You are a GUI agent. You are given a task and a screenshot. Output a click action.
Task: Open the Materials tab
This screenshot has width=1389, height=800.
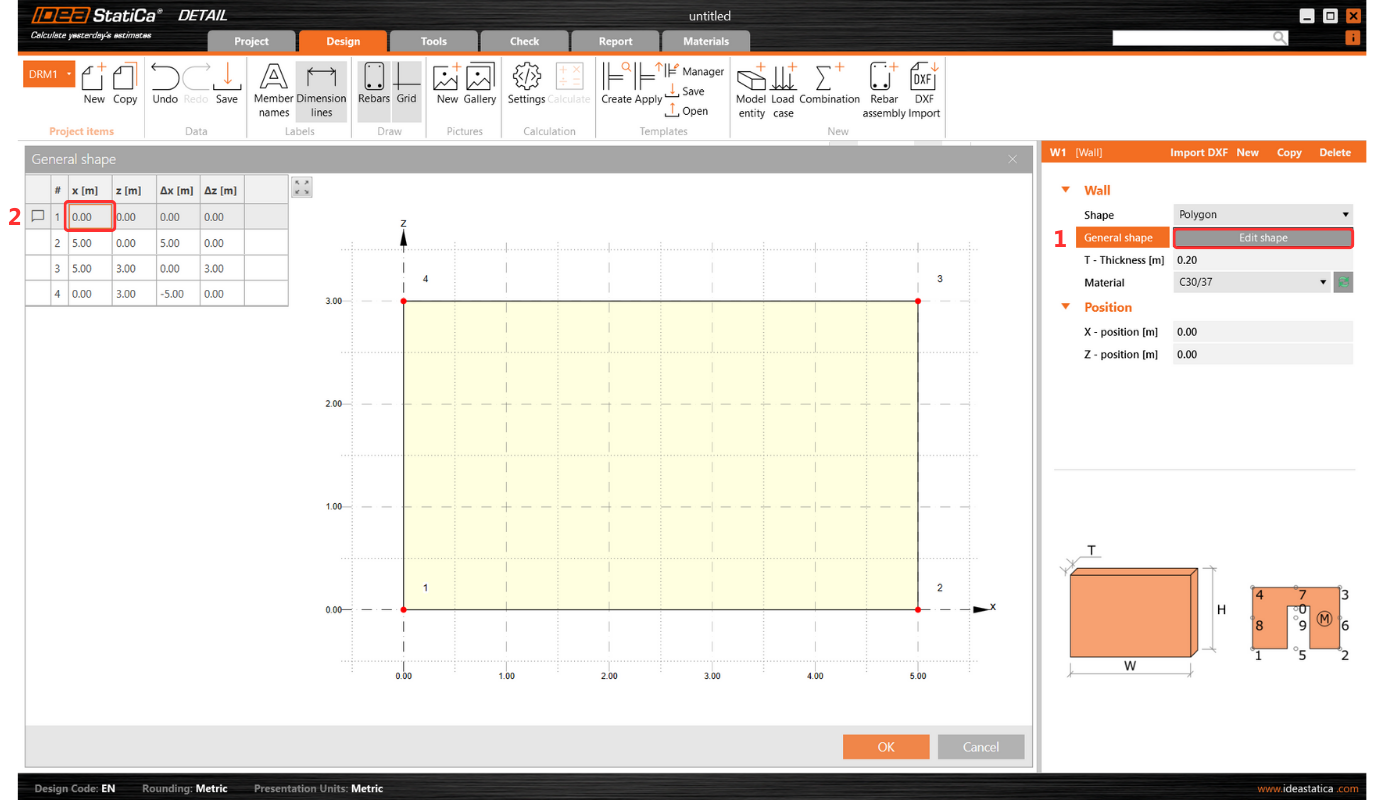[x=706, y=41]
